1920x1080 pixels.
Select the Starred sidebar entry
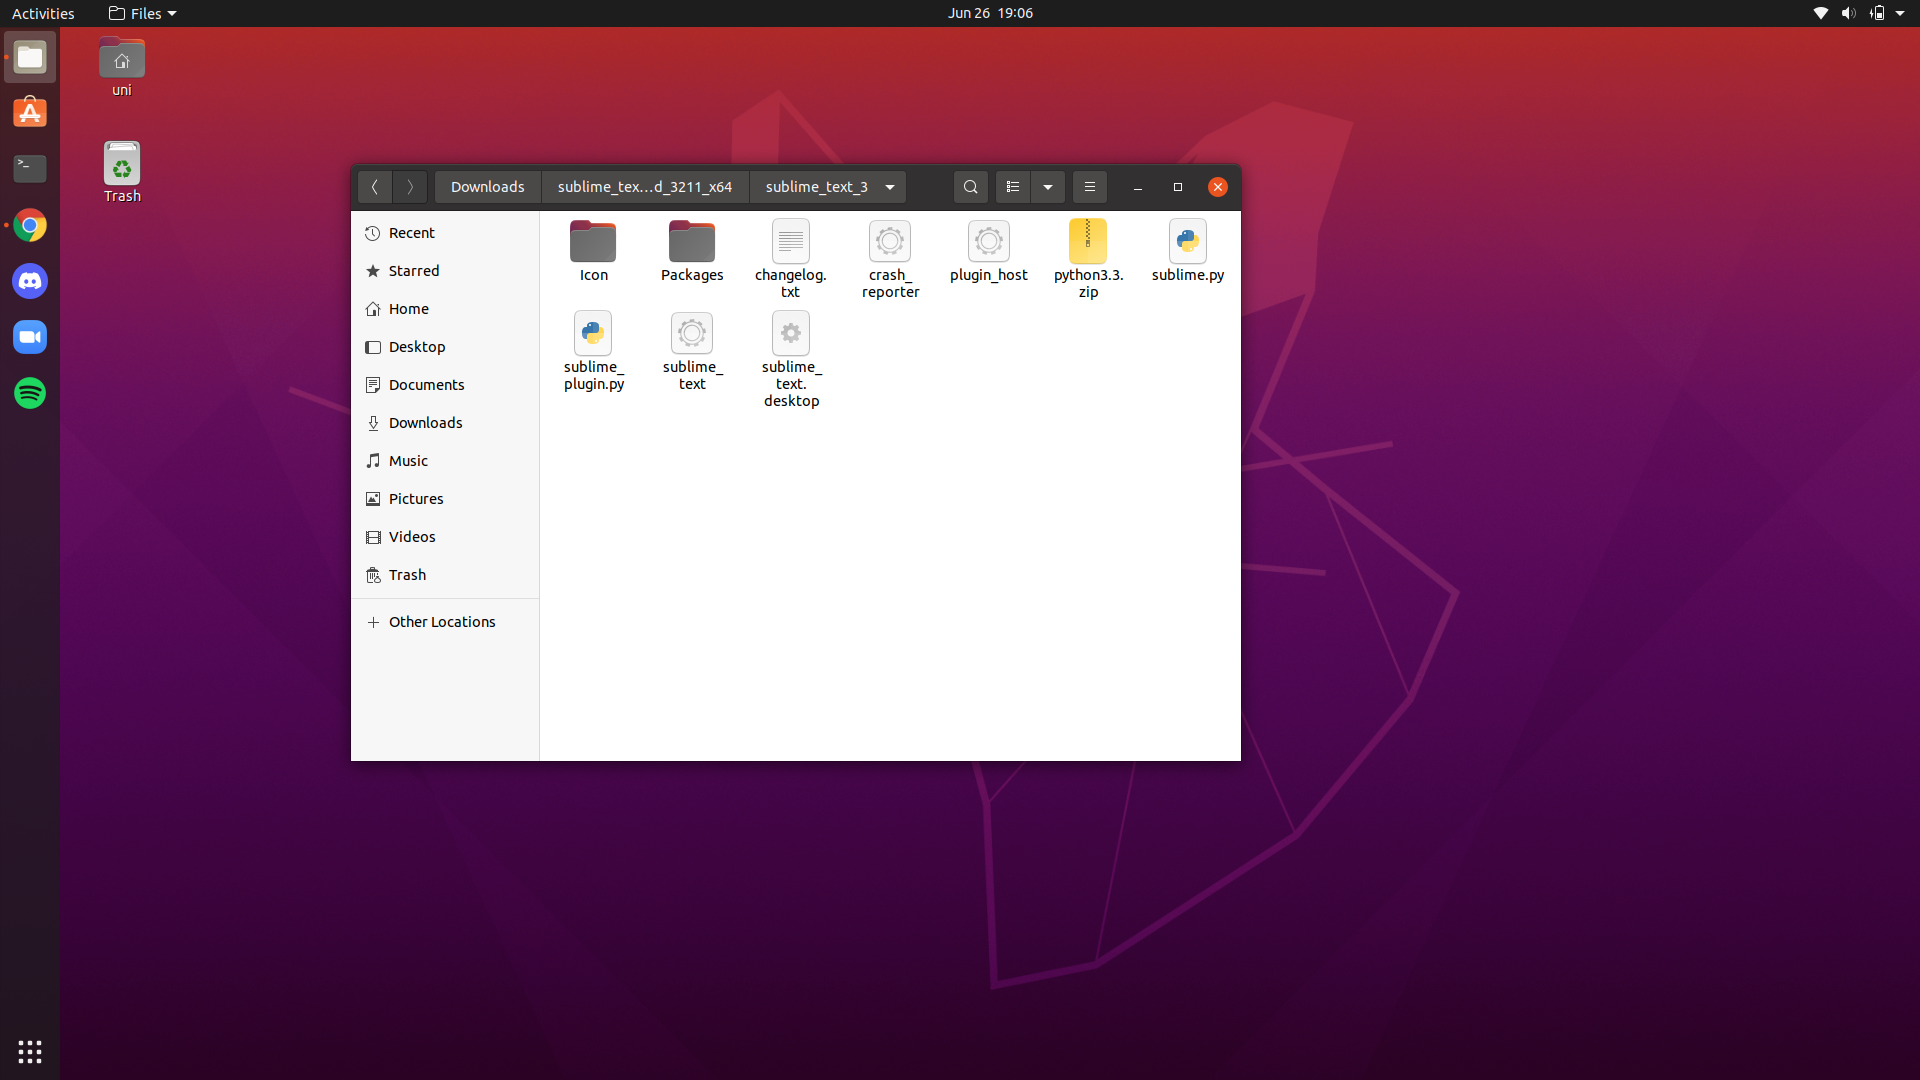(x=412, y=270)
